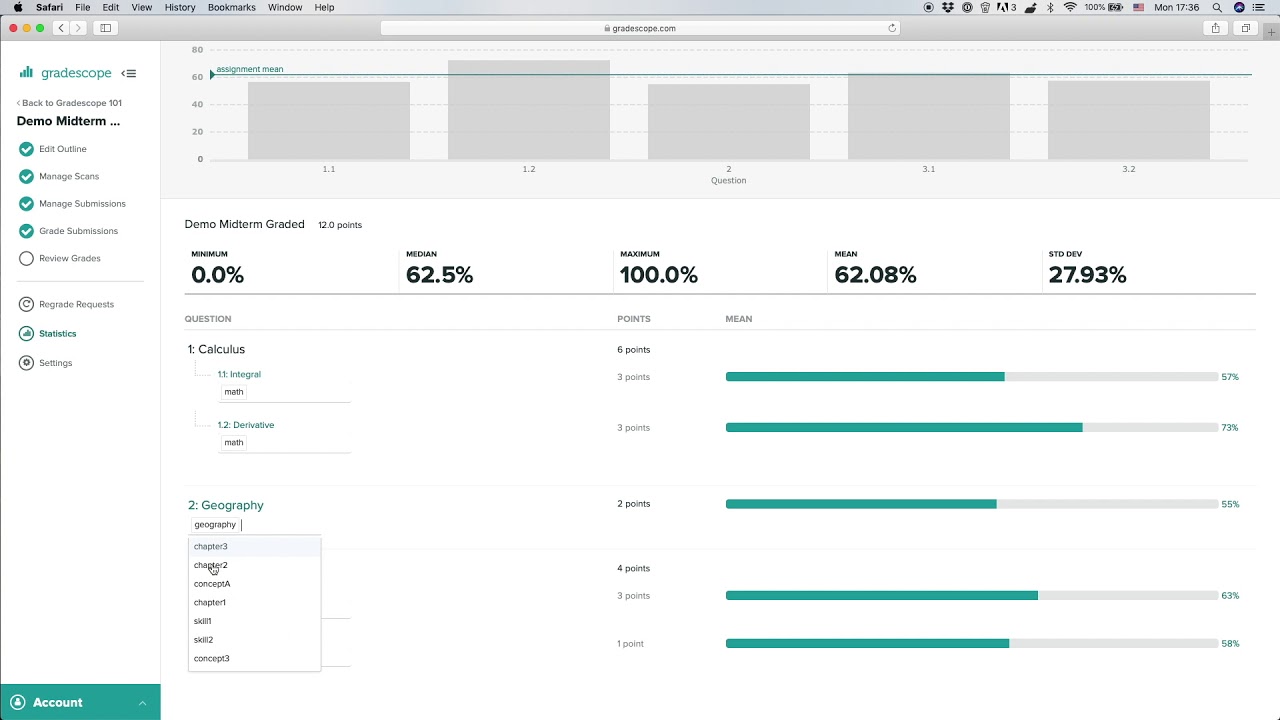The image size is (1280, 720).
Task: Open question 2: Geography link
Action: coord(226,505)
